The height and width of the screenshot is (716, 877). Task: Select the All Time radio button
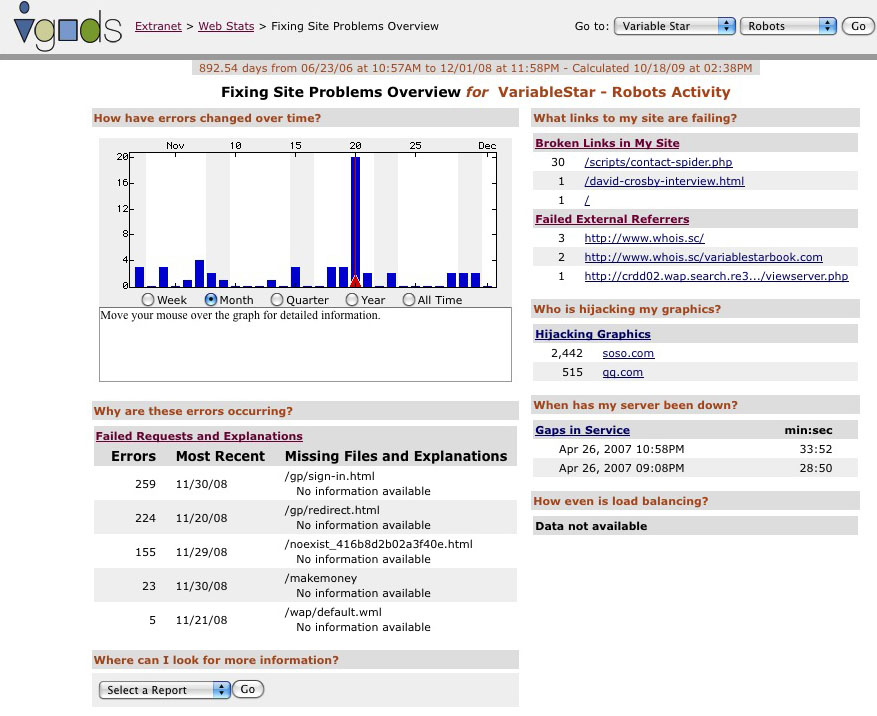(409, 300)
